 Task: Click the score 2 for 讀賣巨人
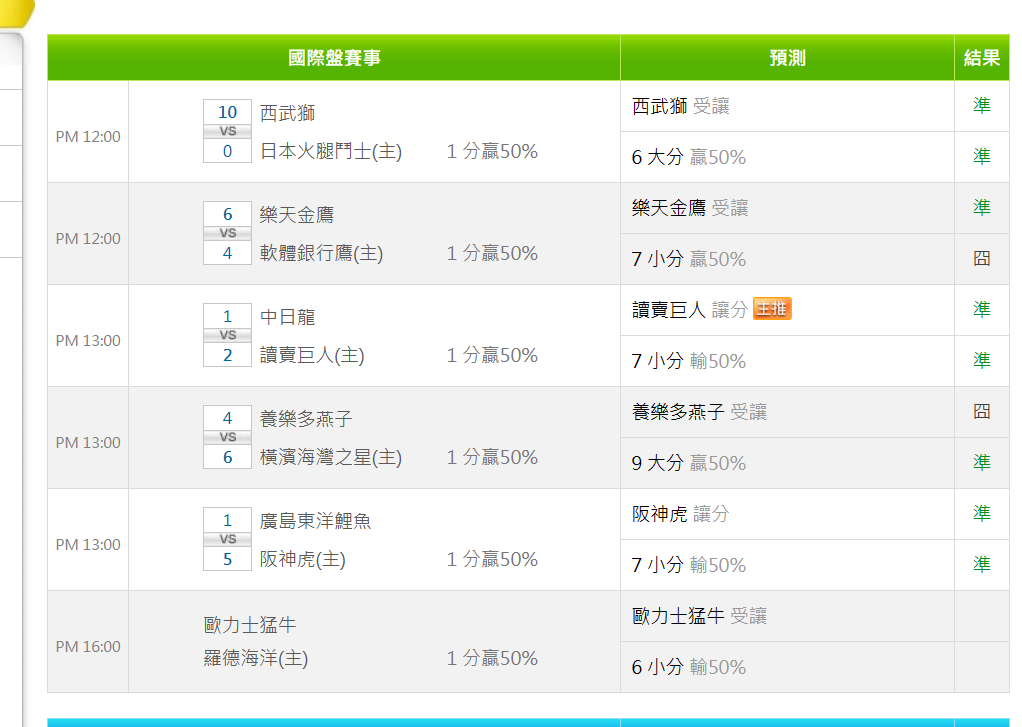click(x=227, y=355)
